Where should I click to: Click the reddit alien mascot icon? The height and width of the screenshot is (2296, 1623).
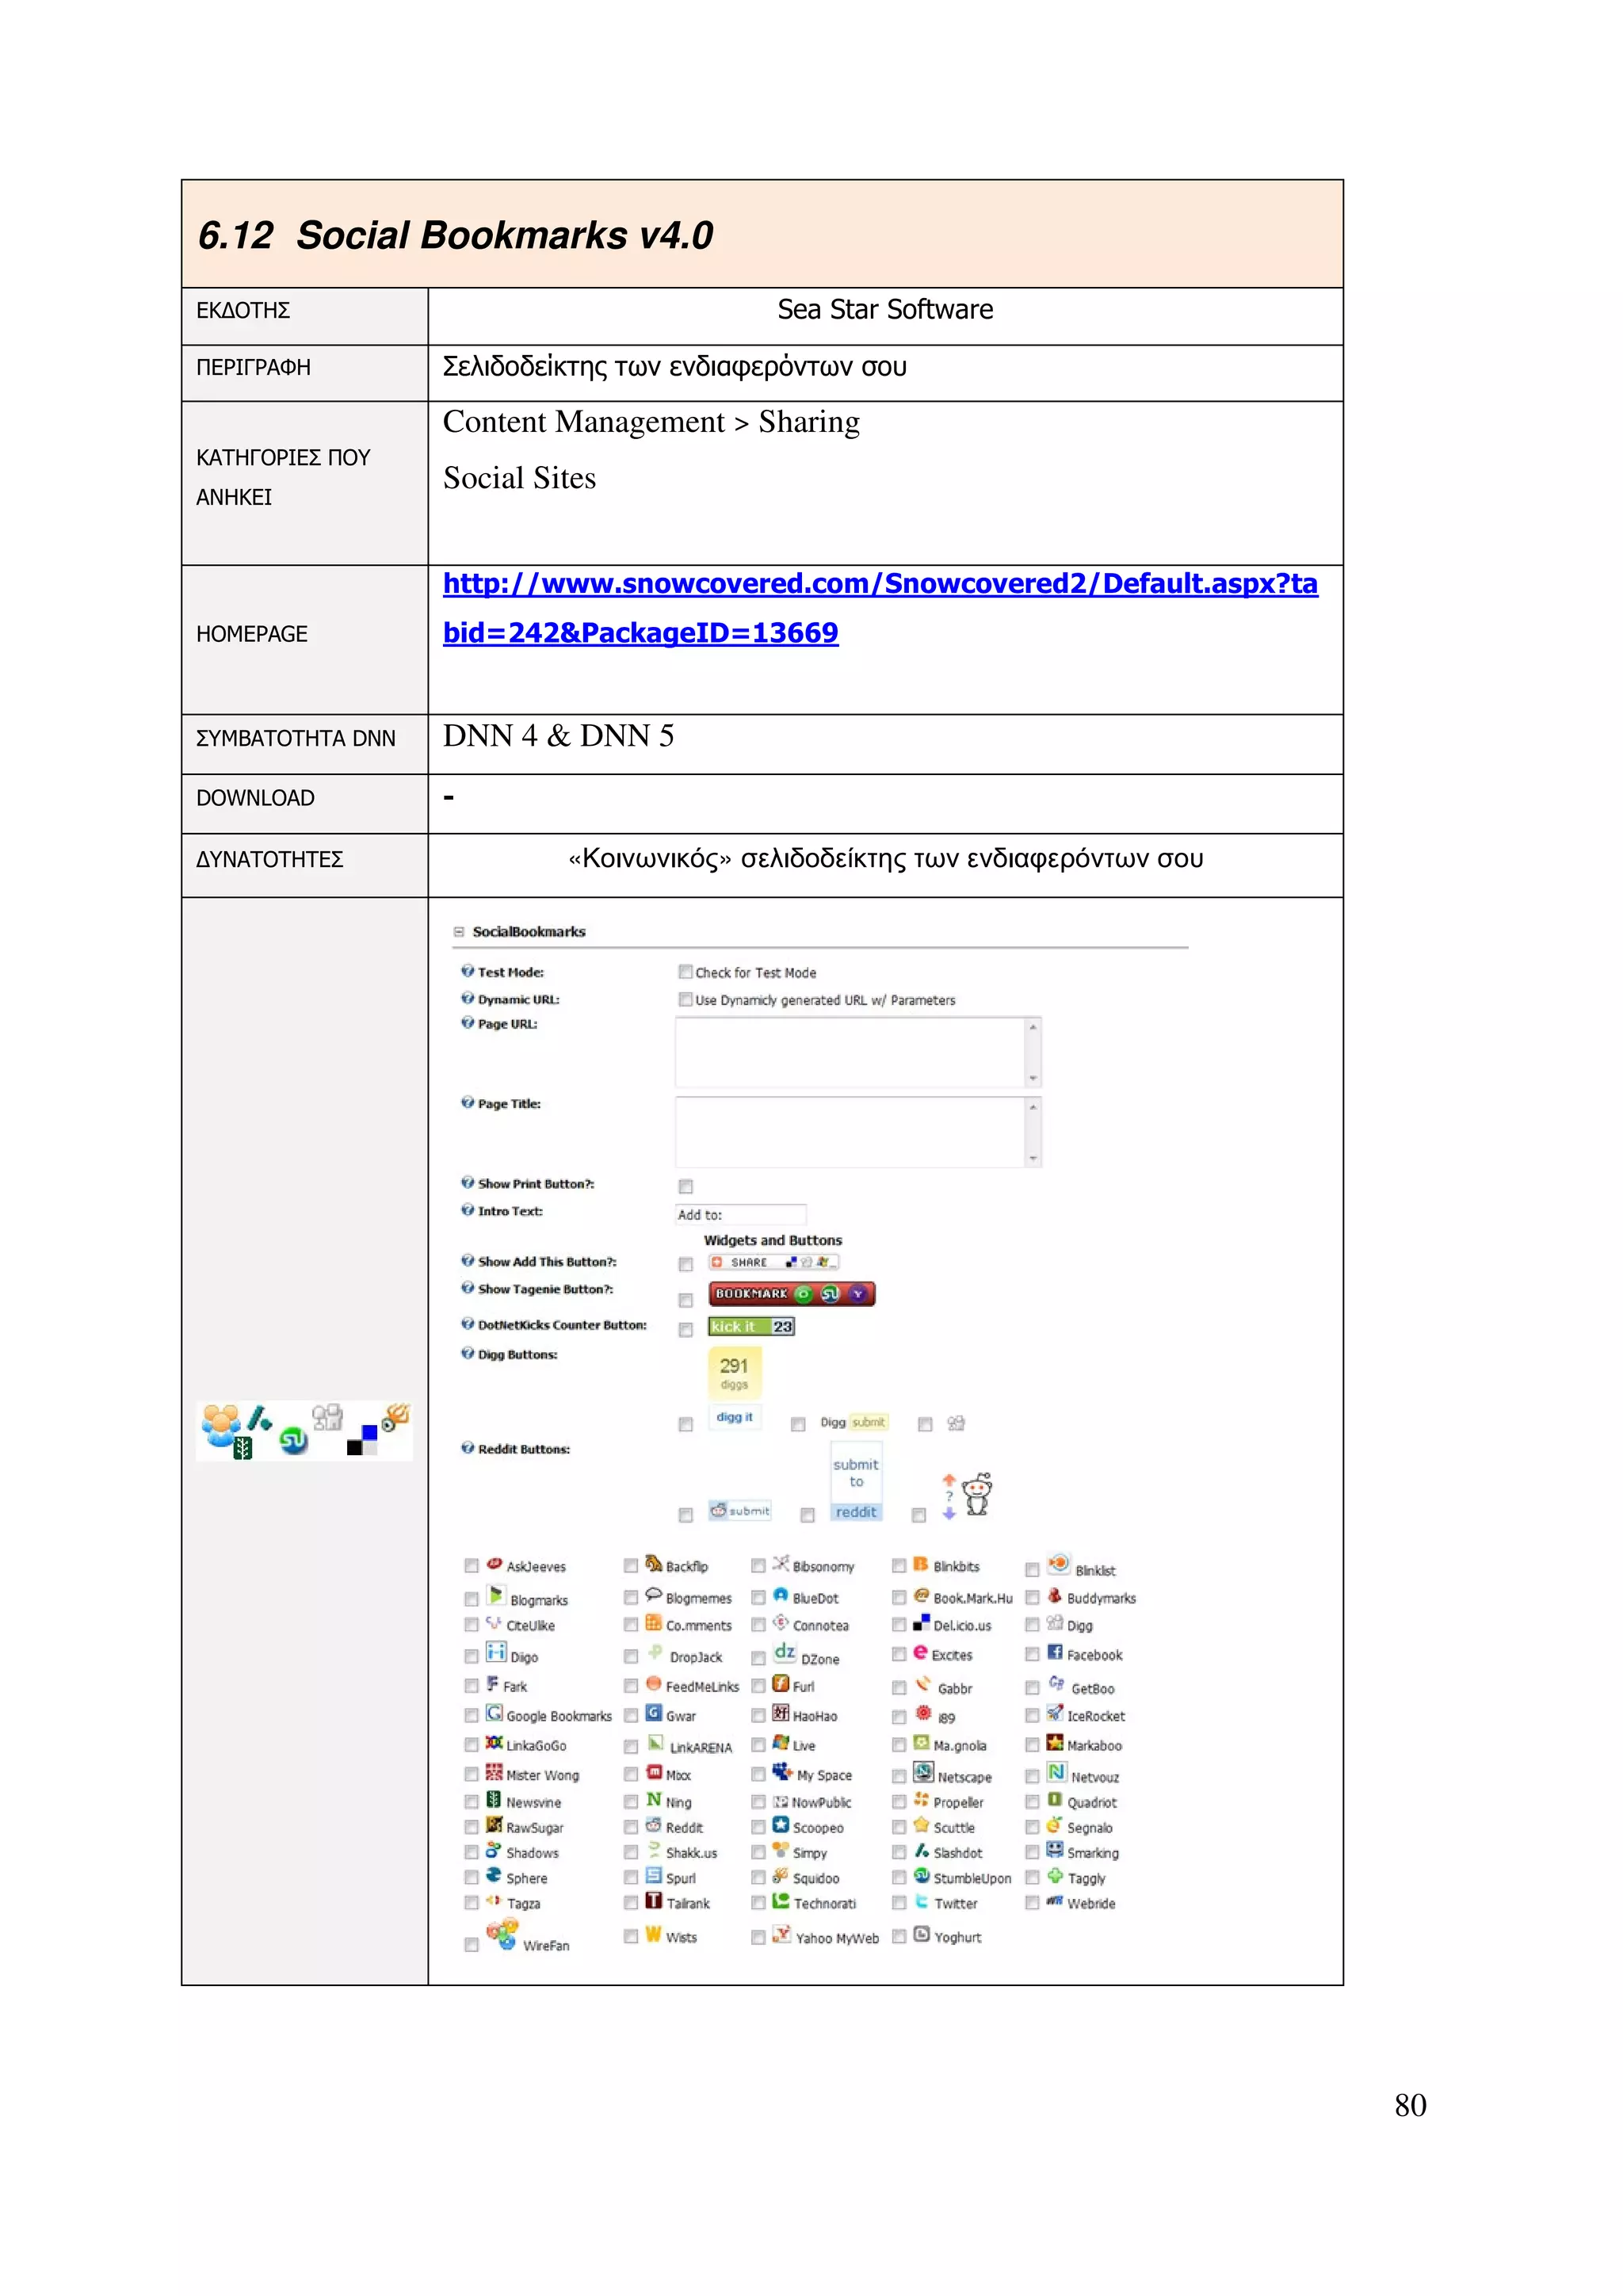[976, 1494]
